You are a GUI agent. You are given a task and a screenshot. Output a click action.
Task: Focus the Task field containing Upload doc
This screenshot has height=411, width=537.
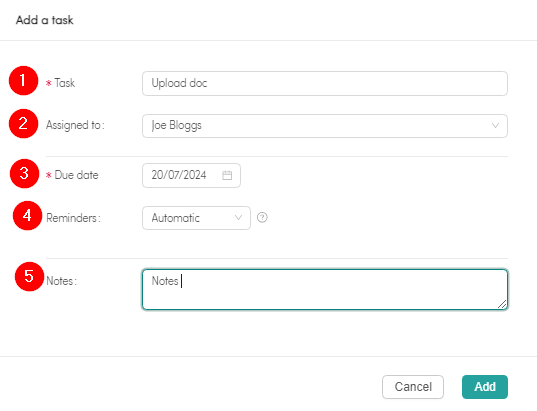pos(325,83)
